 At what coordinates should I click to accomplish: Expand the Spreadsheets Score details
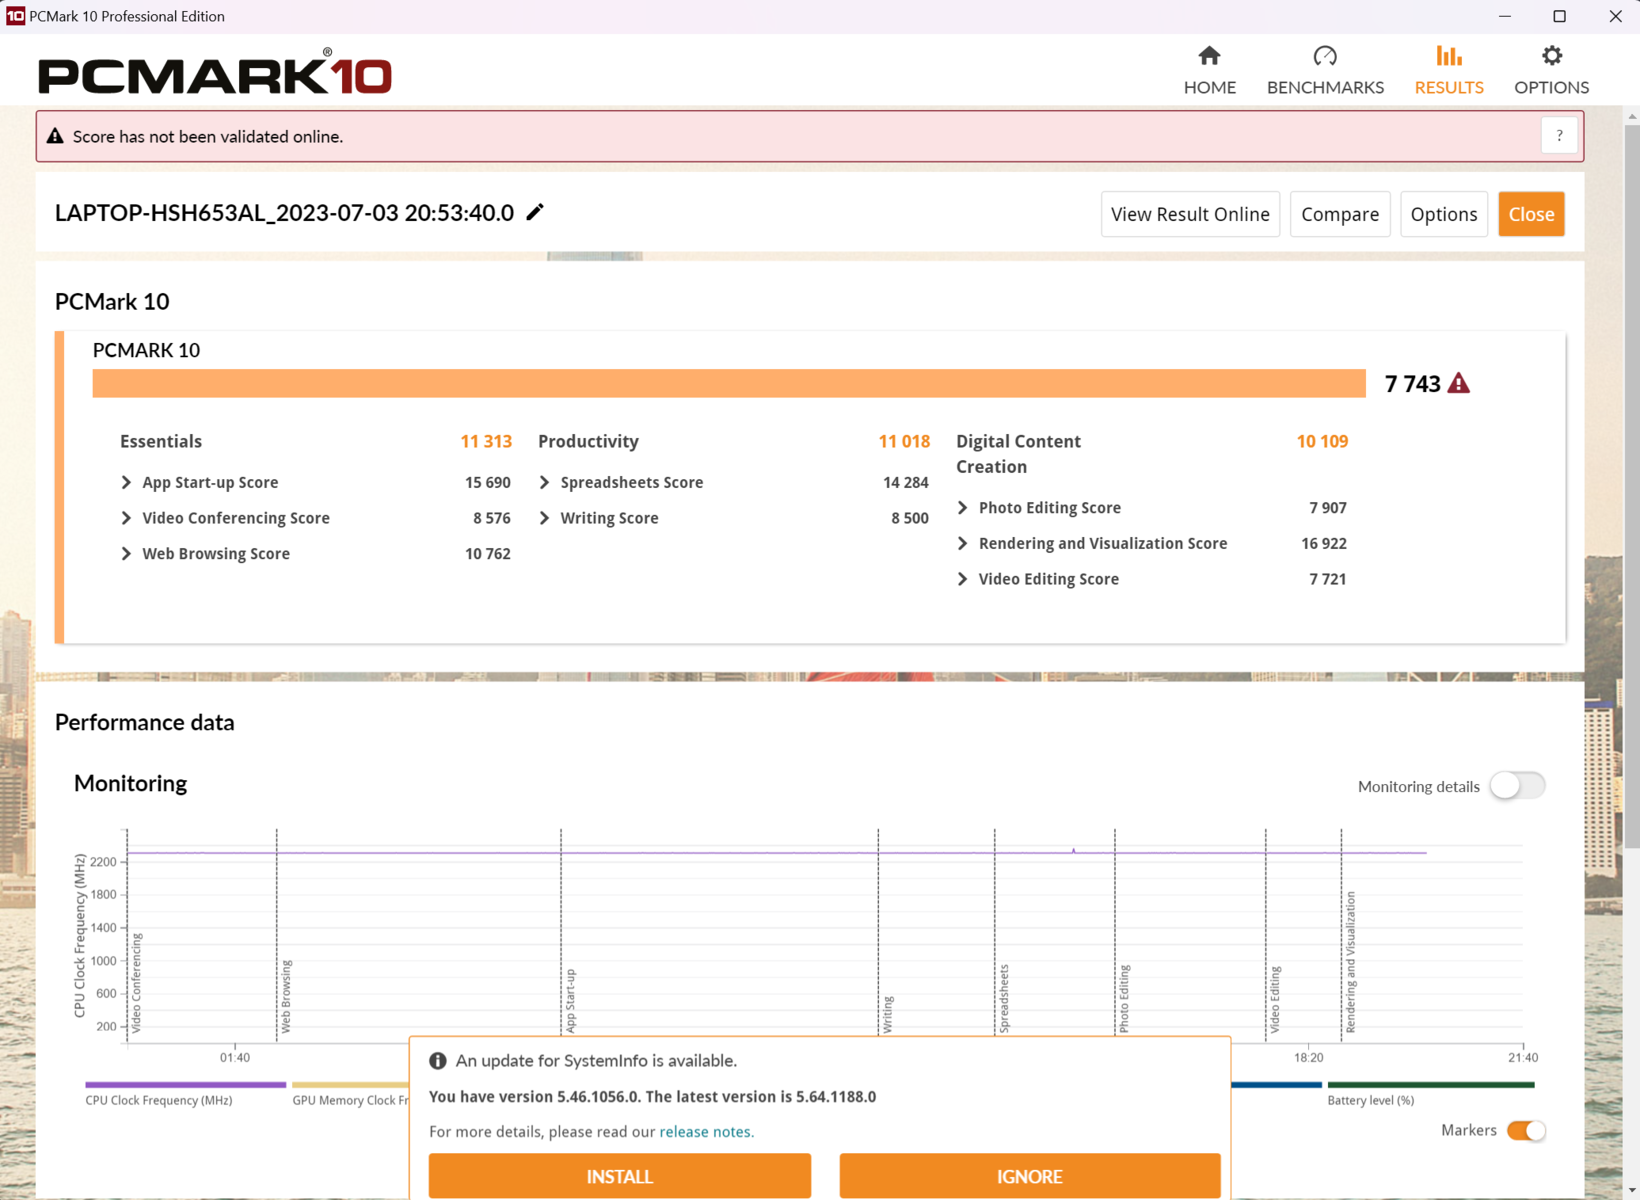pyautogui.click(x=544, y=482)
